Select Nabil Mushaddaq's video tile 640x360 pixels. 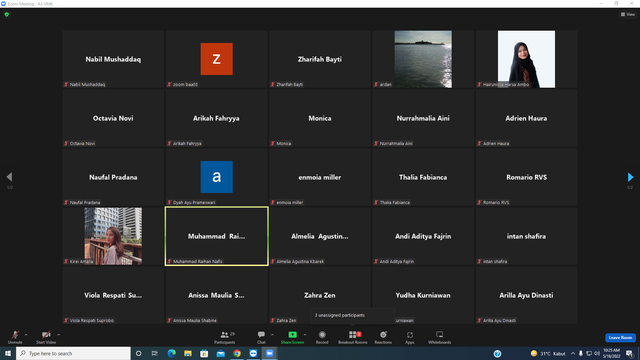[x=113, y=59]
